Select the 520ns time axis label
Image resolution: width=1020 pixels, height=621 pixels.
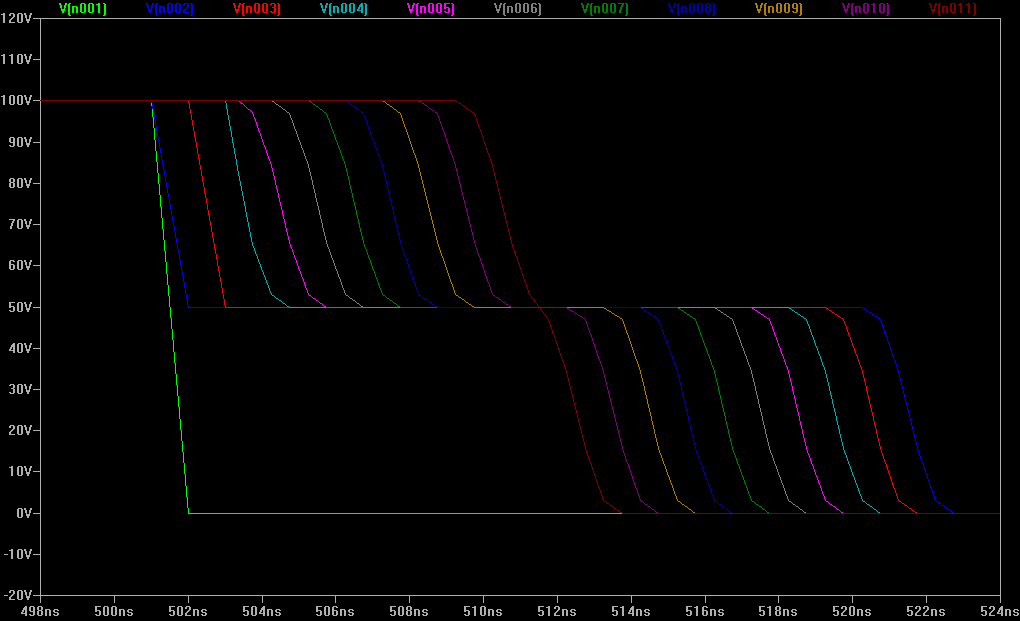(x=852, y=611)
